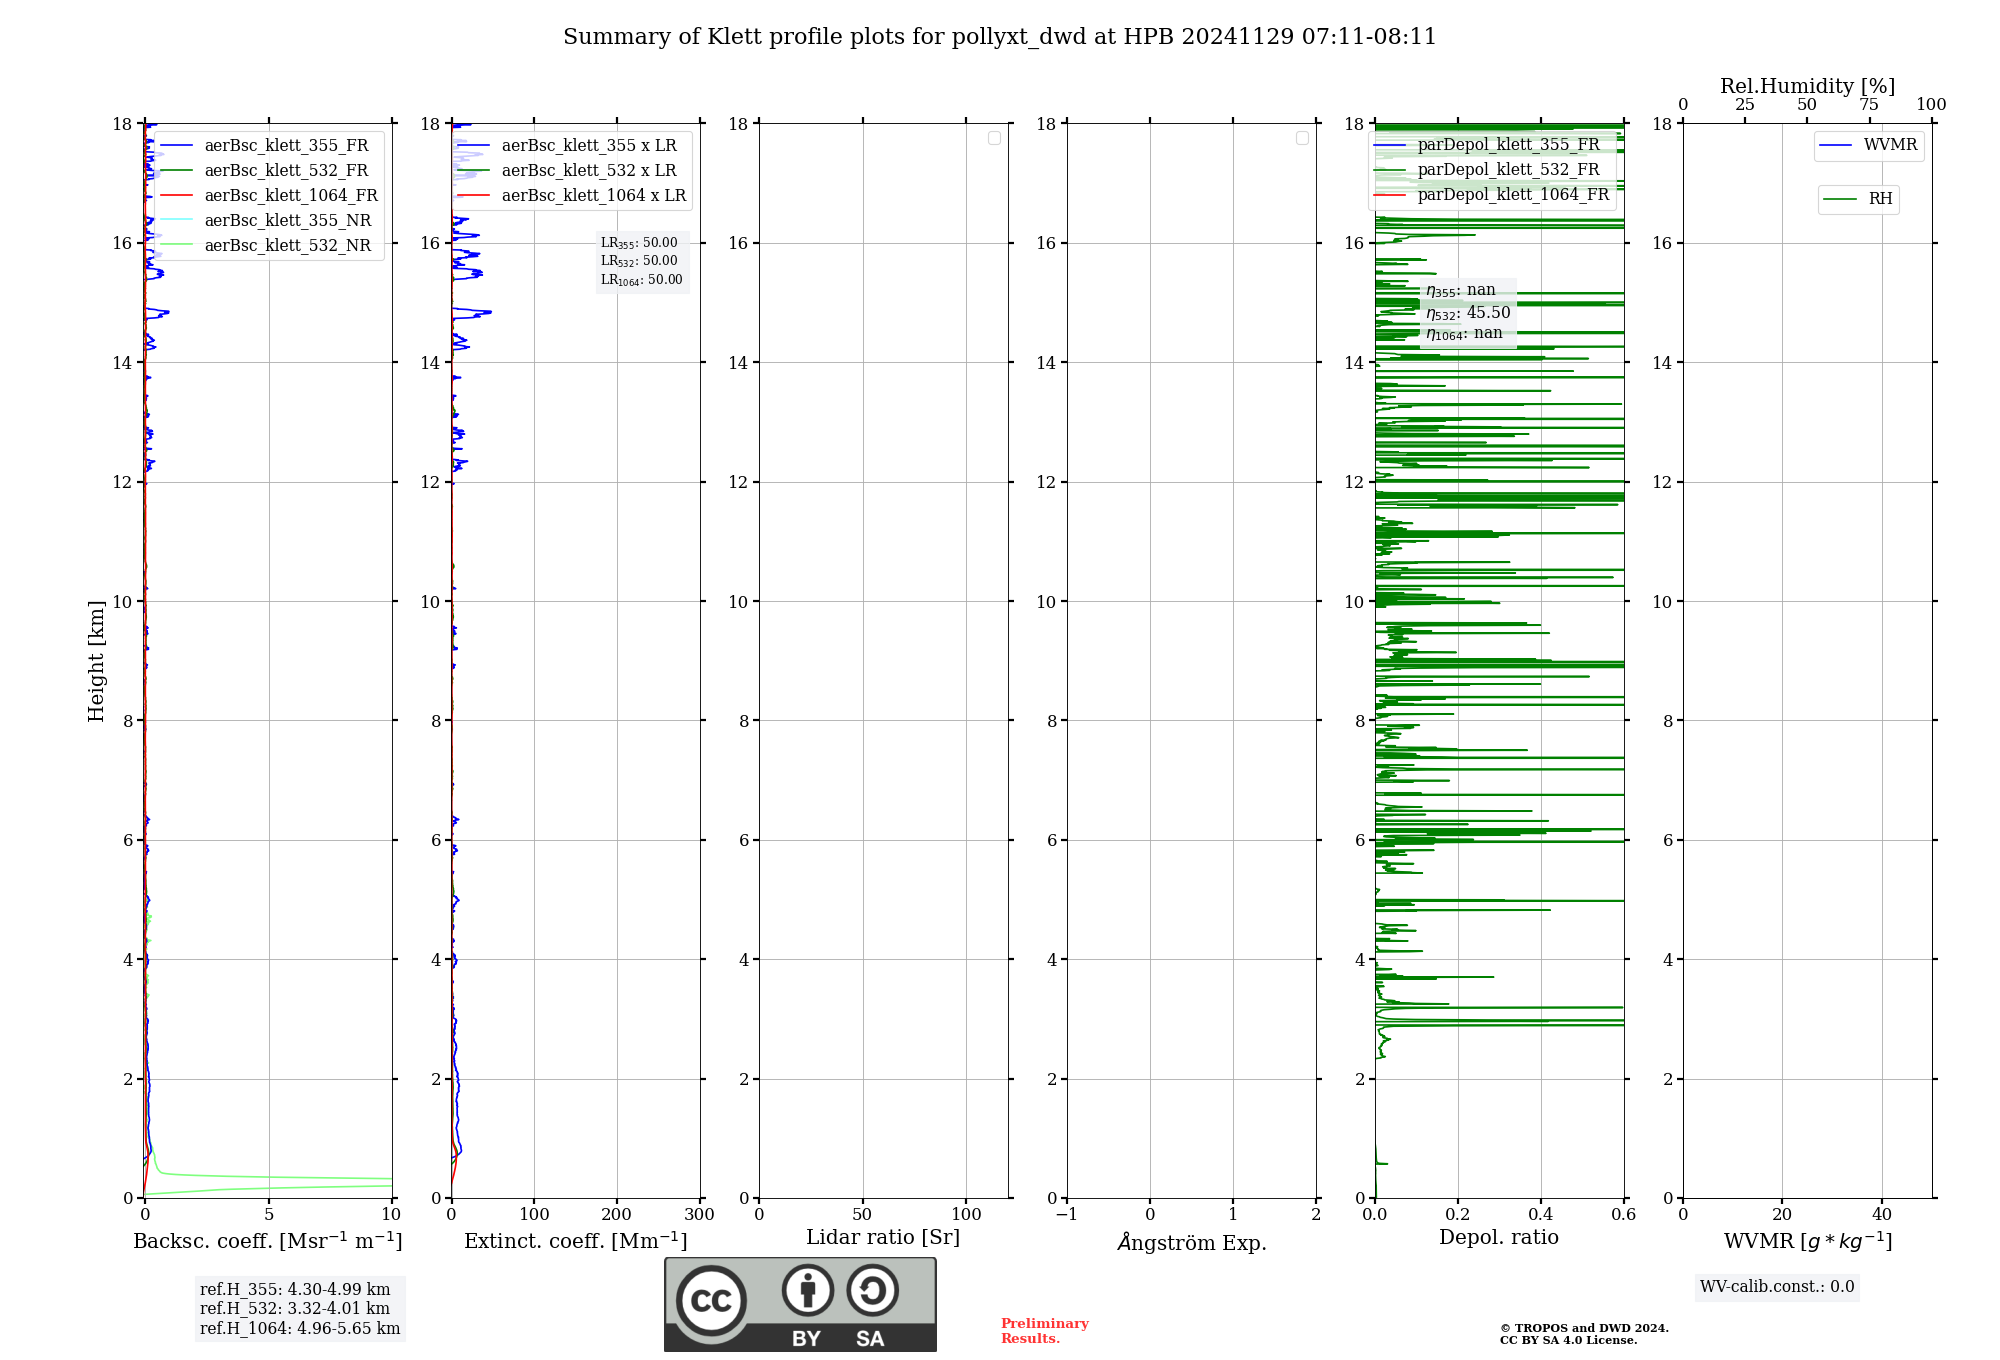
Task: Click the red Preliminary Results label
Action: tap(1044, 1331)
